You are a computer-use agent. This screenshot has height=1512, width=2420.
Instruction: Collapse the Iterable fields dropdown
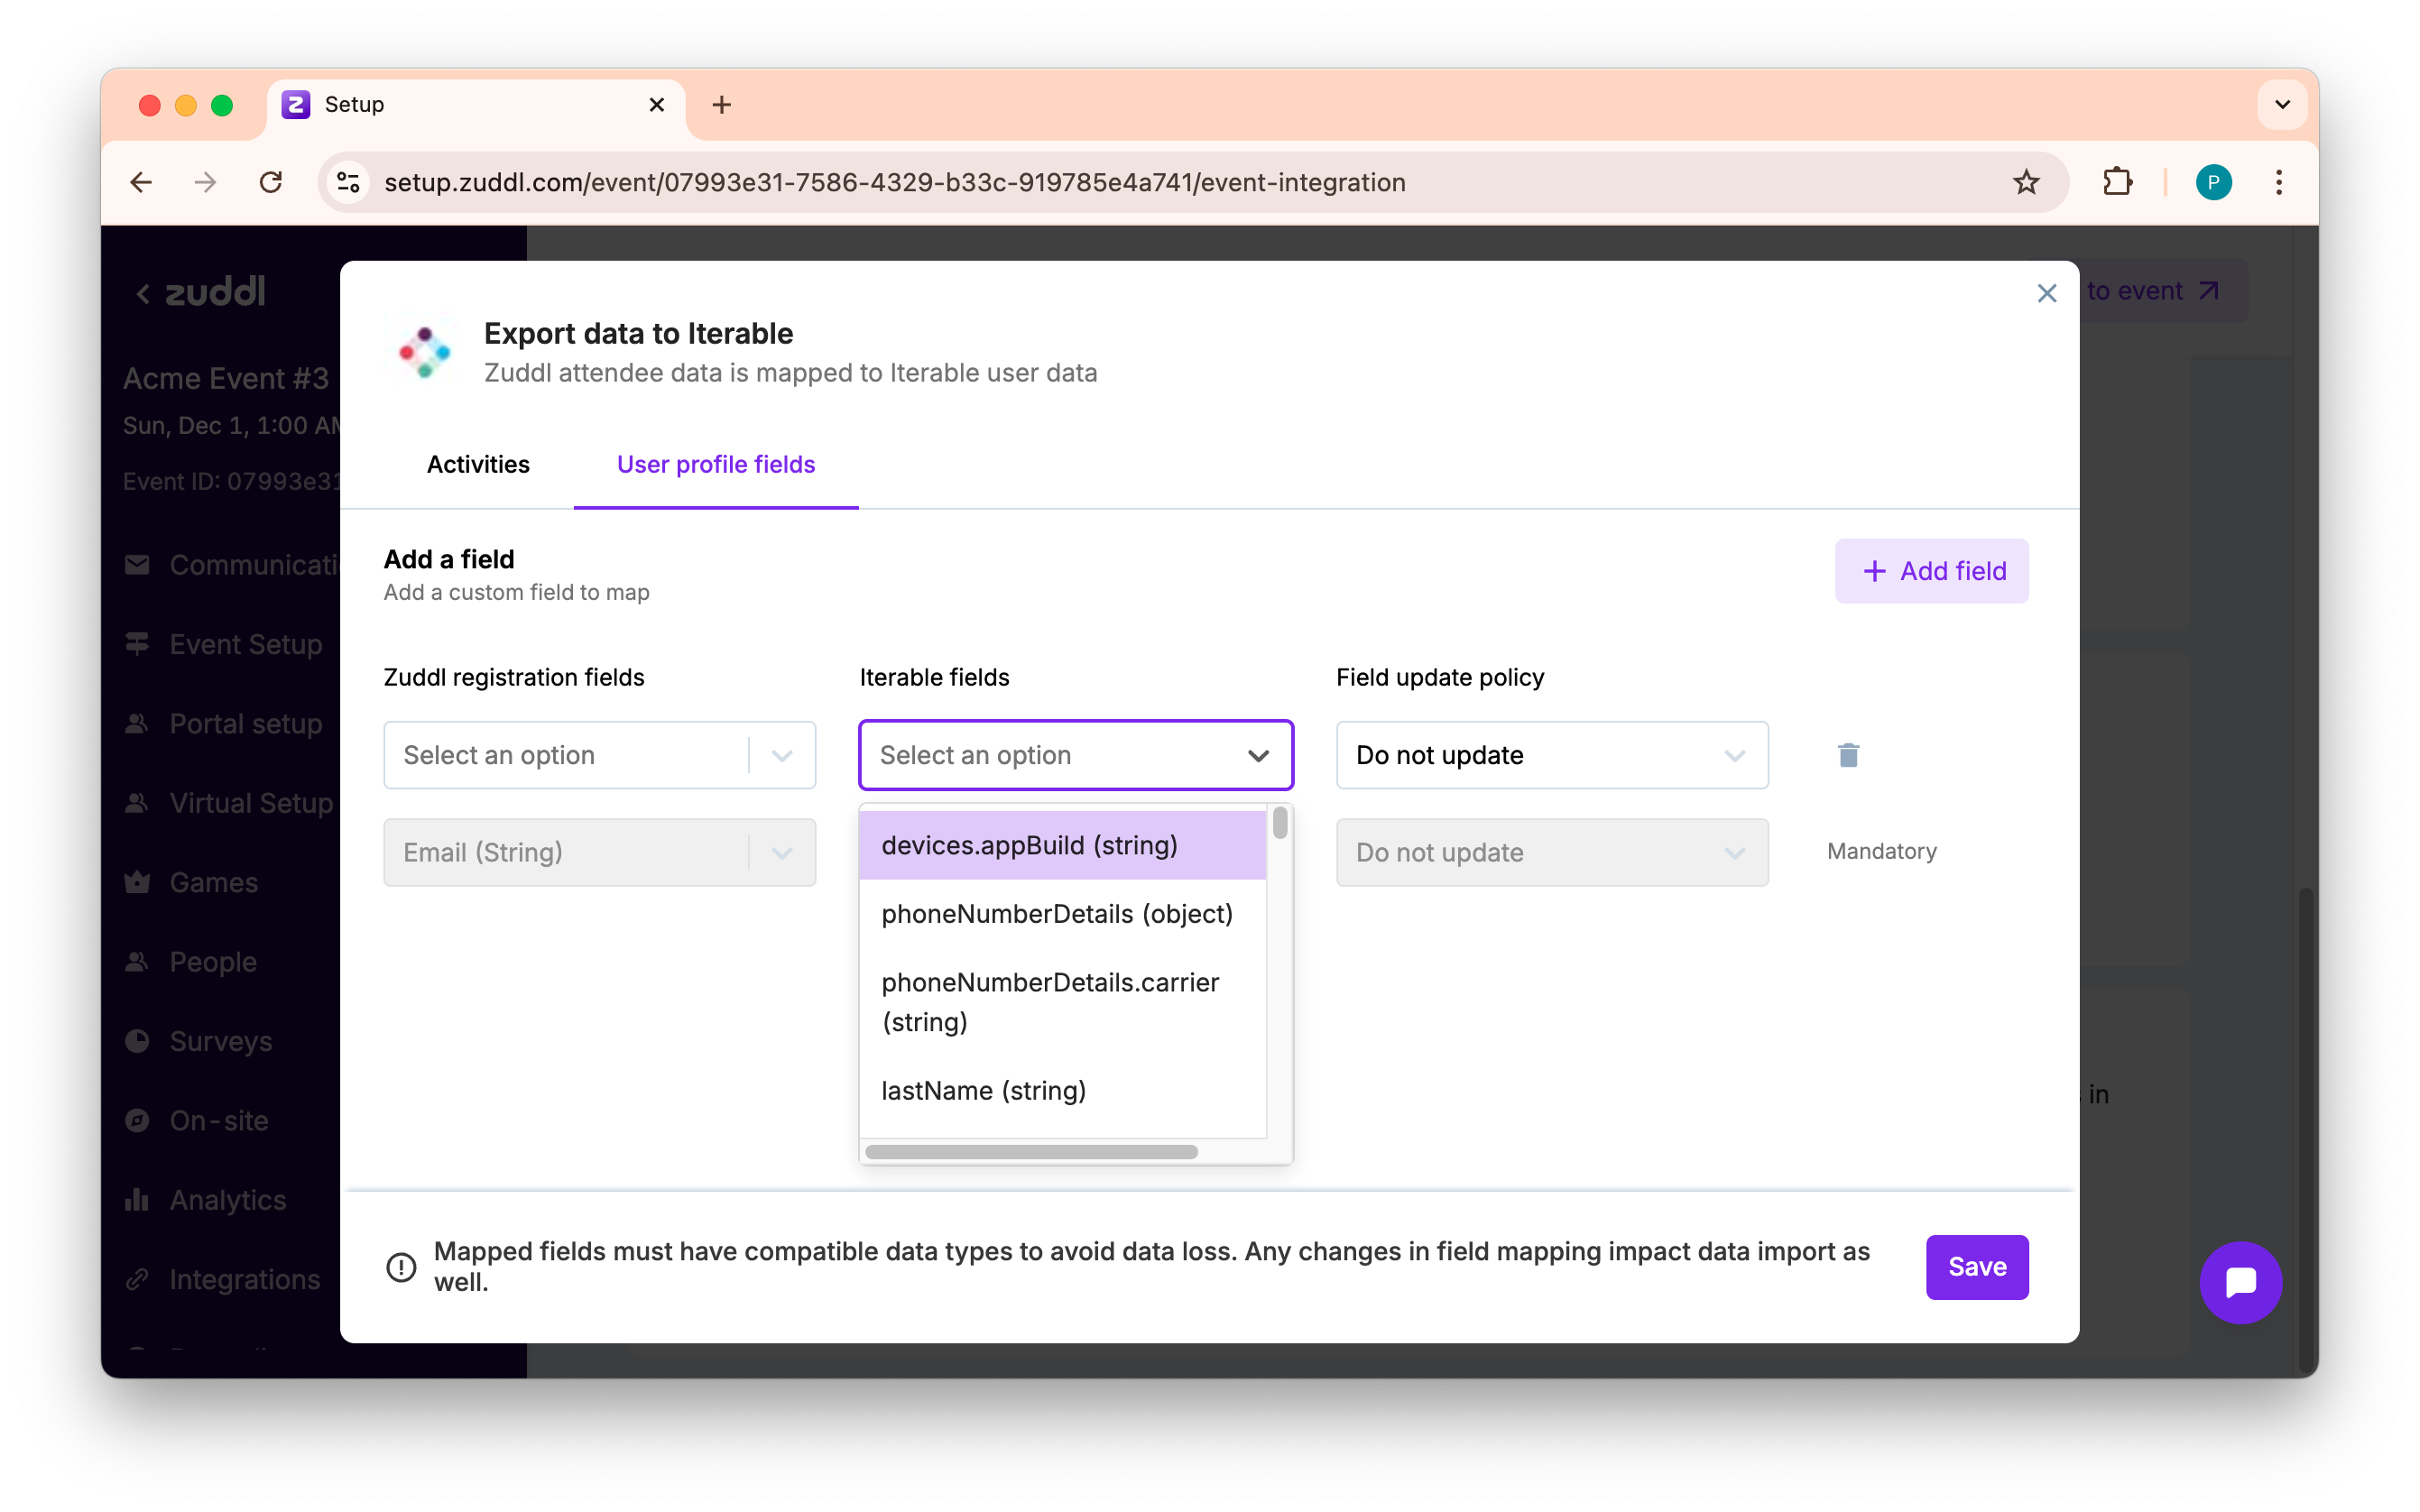point(1258,755)
